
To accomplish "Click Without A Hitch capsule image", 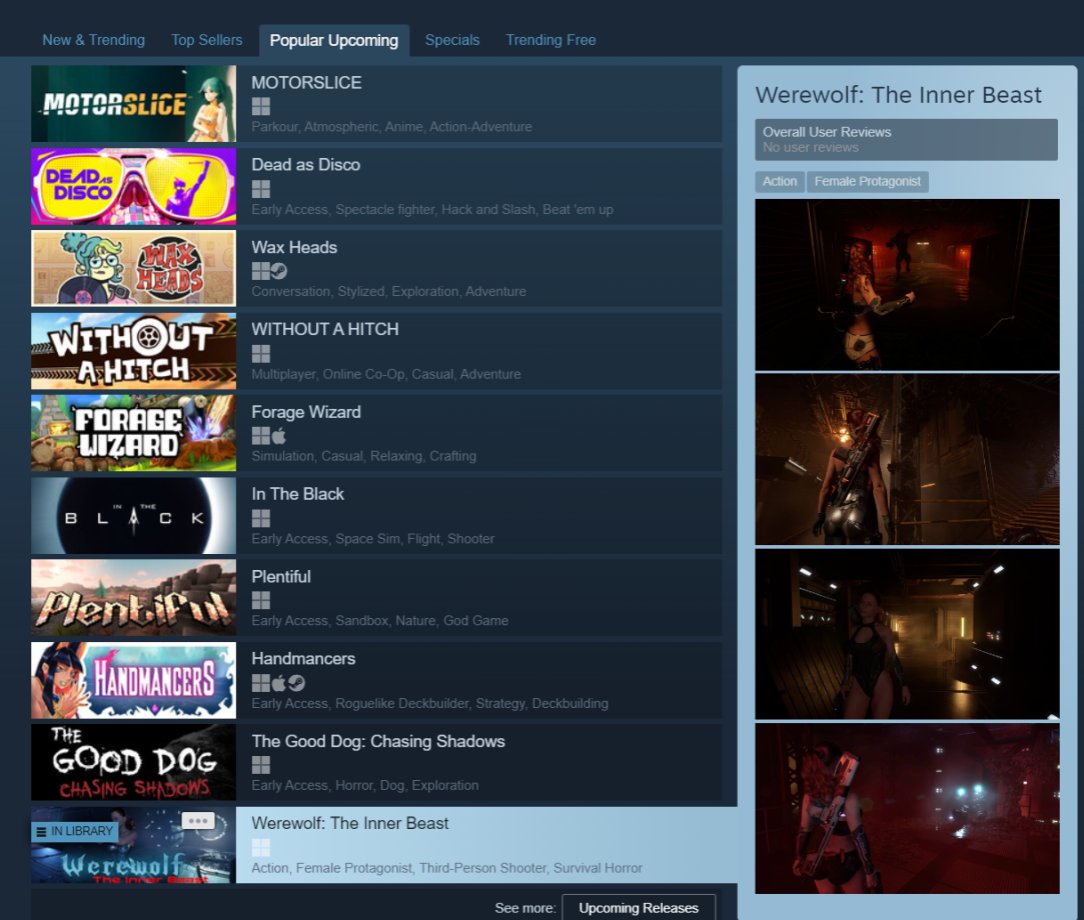I will pos(133,350).
